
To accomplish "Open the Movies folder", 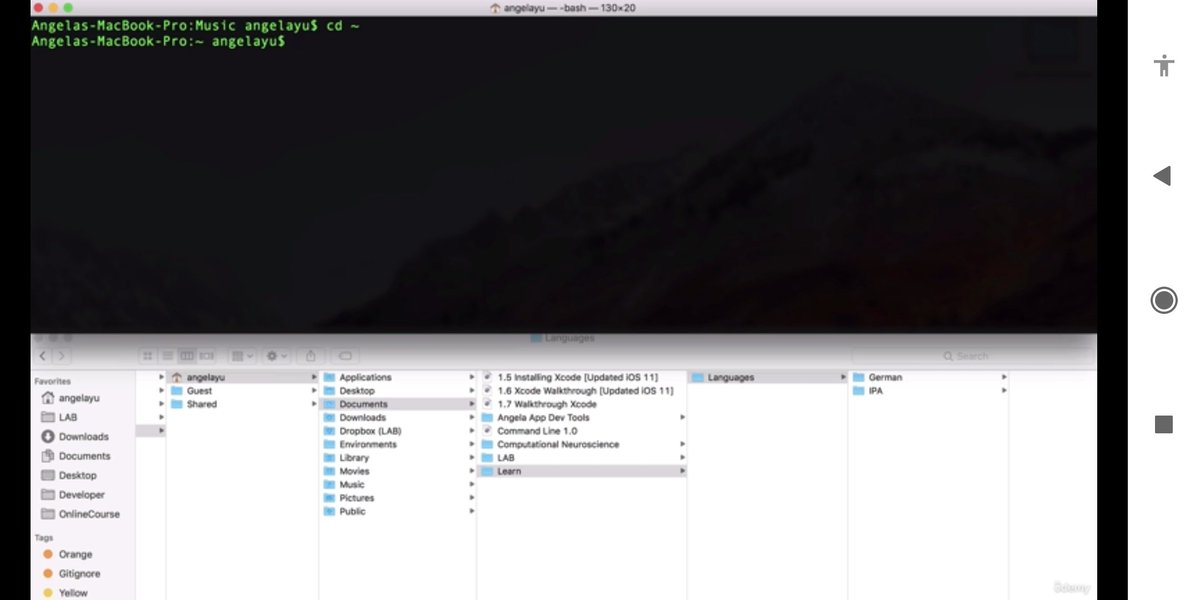I will (x=398, y=471).
